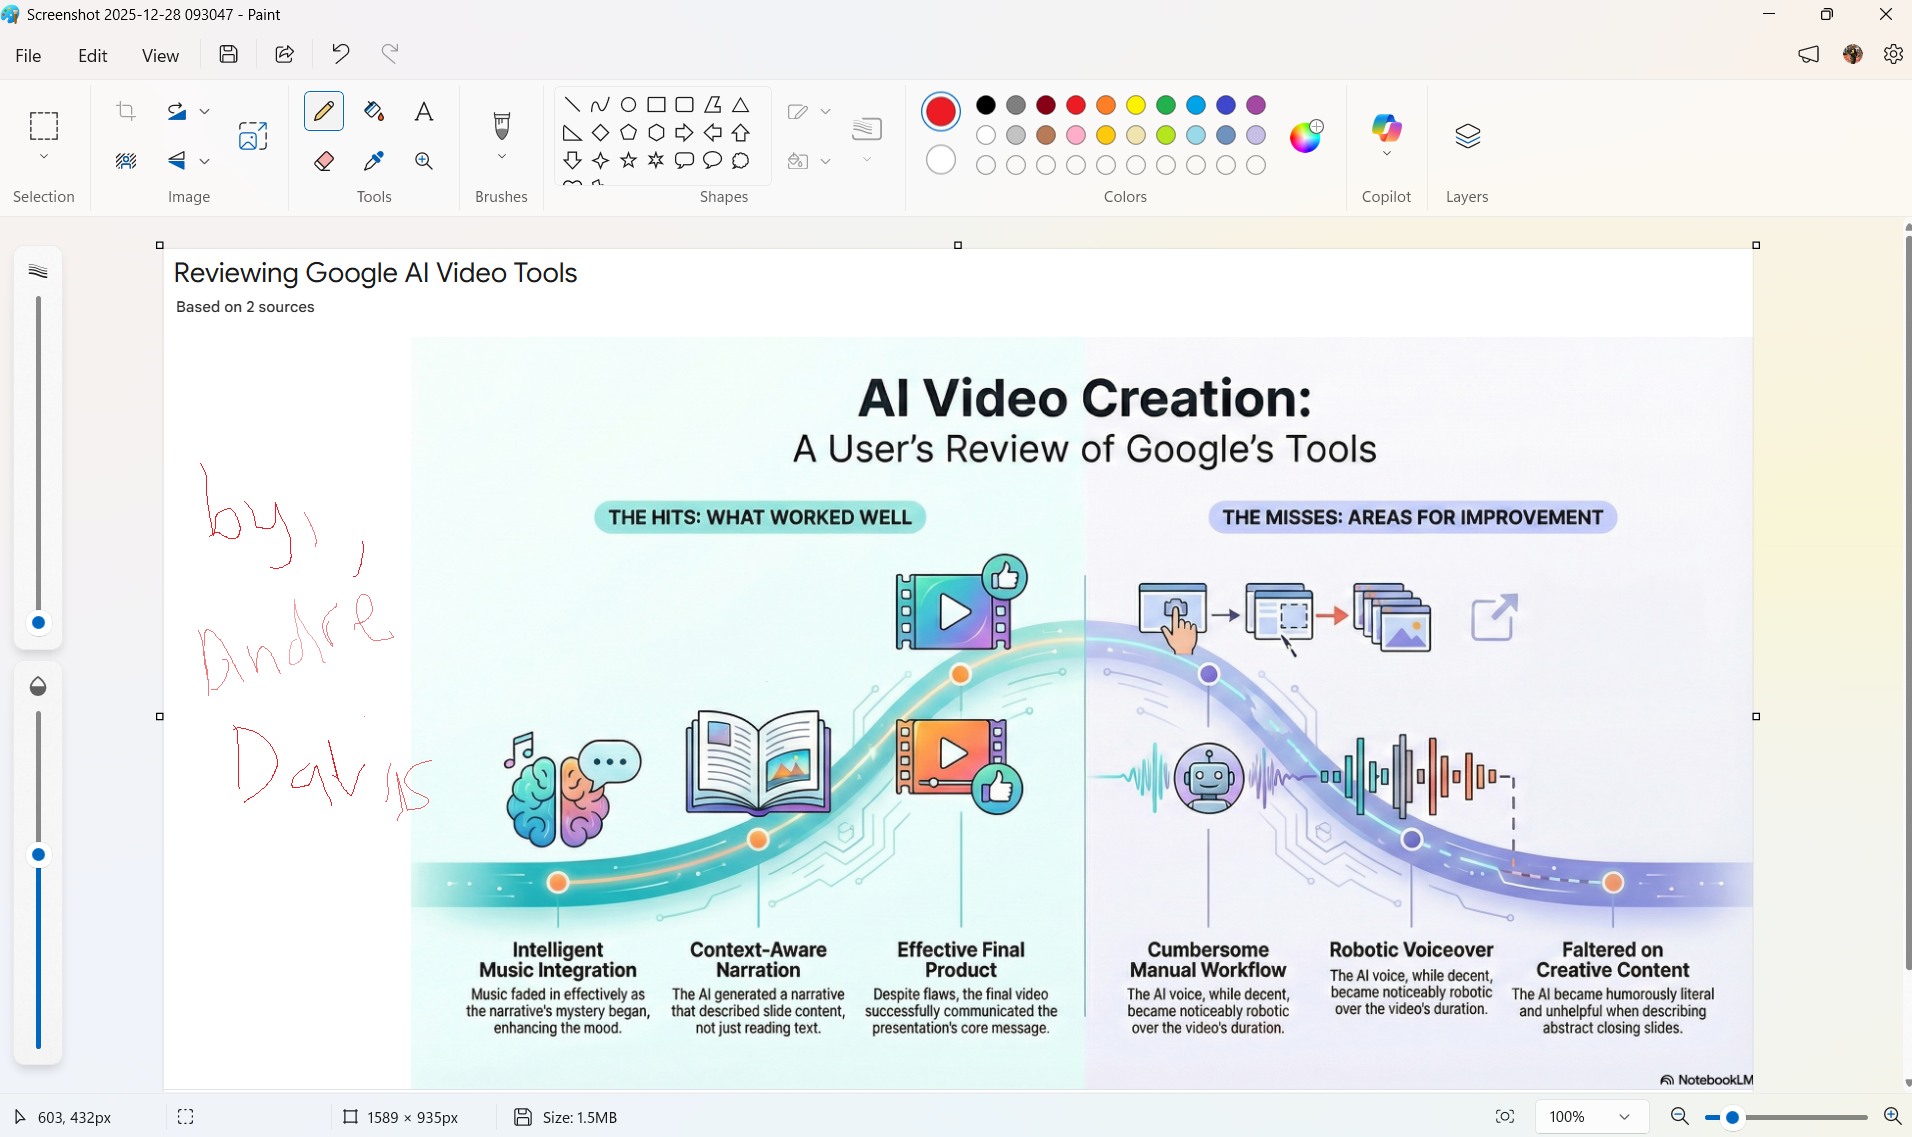
Task: Select the Fill bucket tool
Action: (x=374, y=111)
